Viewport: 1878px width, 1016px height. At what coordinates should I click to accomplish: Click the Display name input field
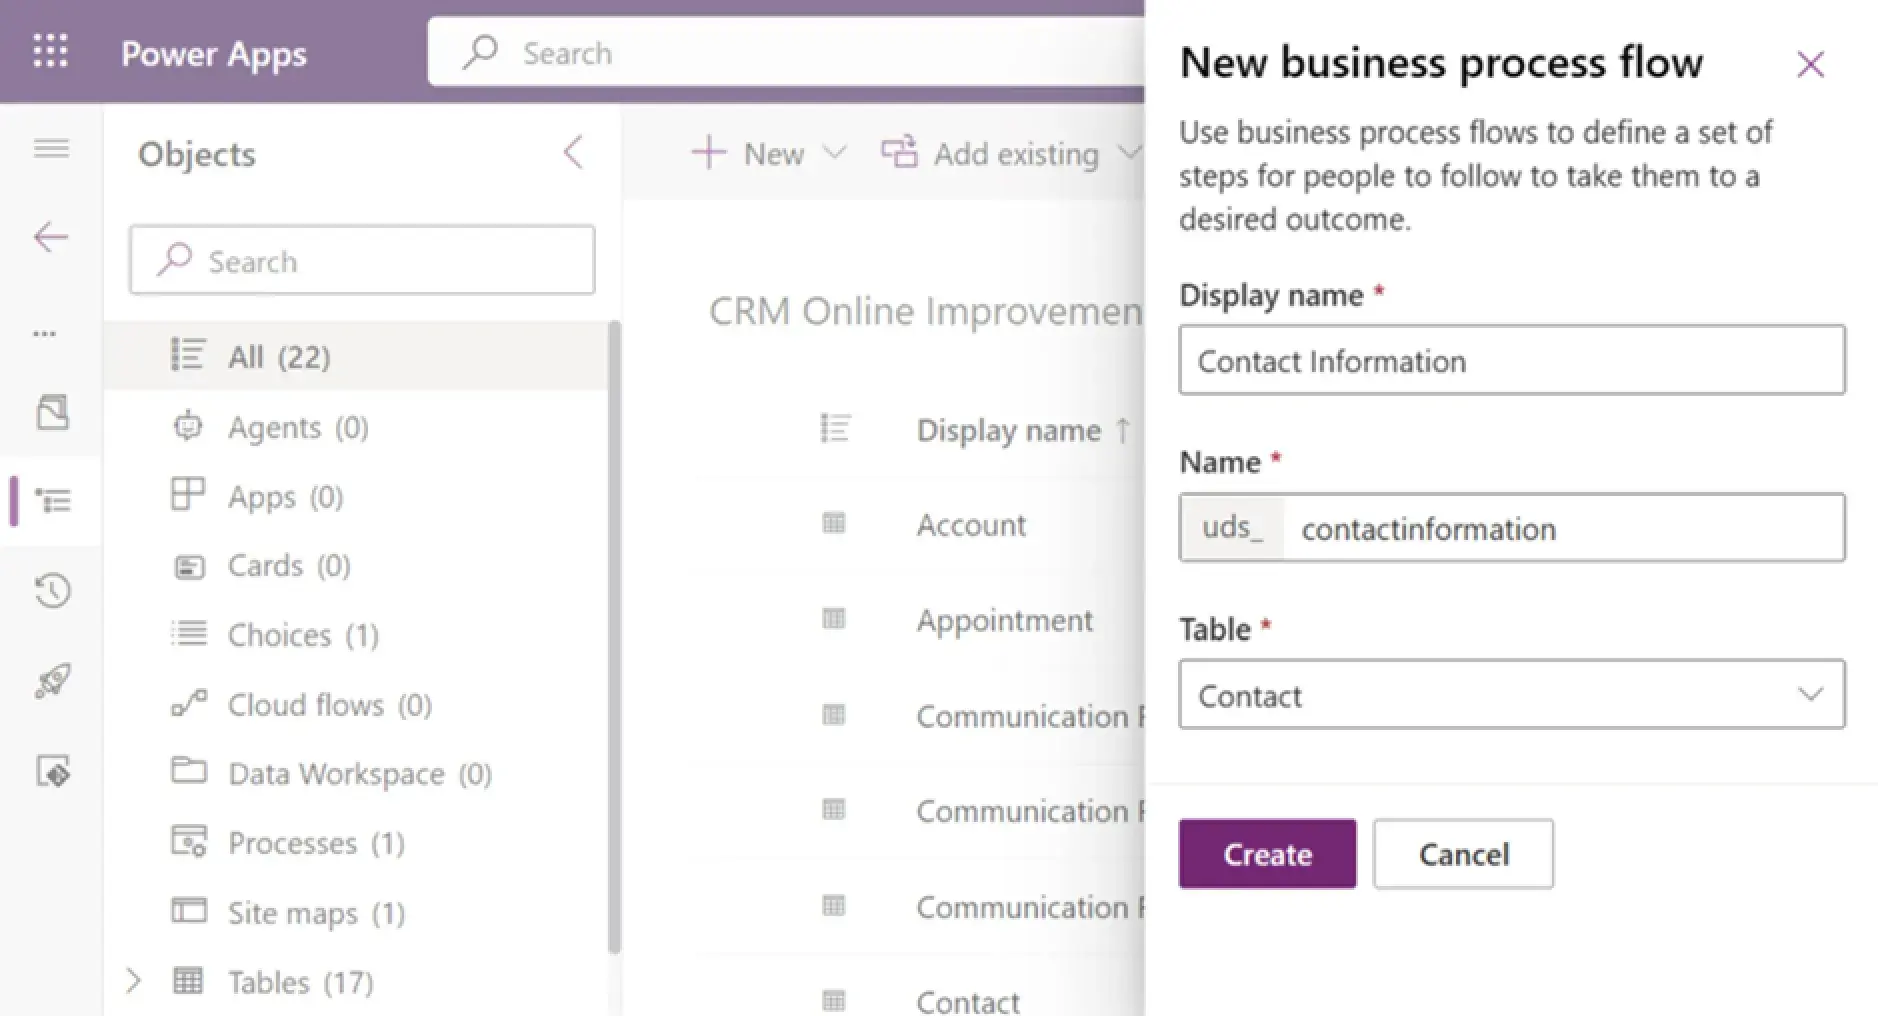[1512, 360]
